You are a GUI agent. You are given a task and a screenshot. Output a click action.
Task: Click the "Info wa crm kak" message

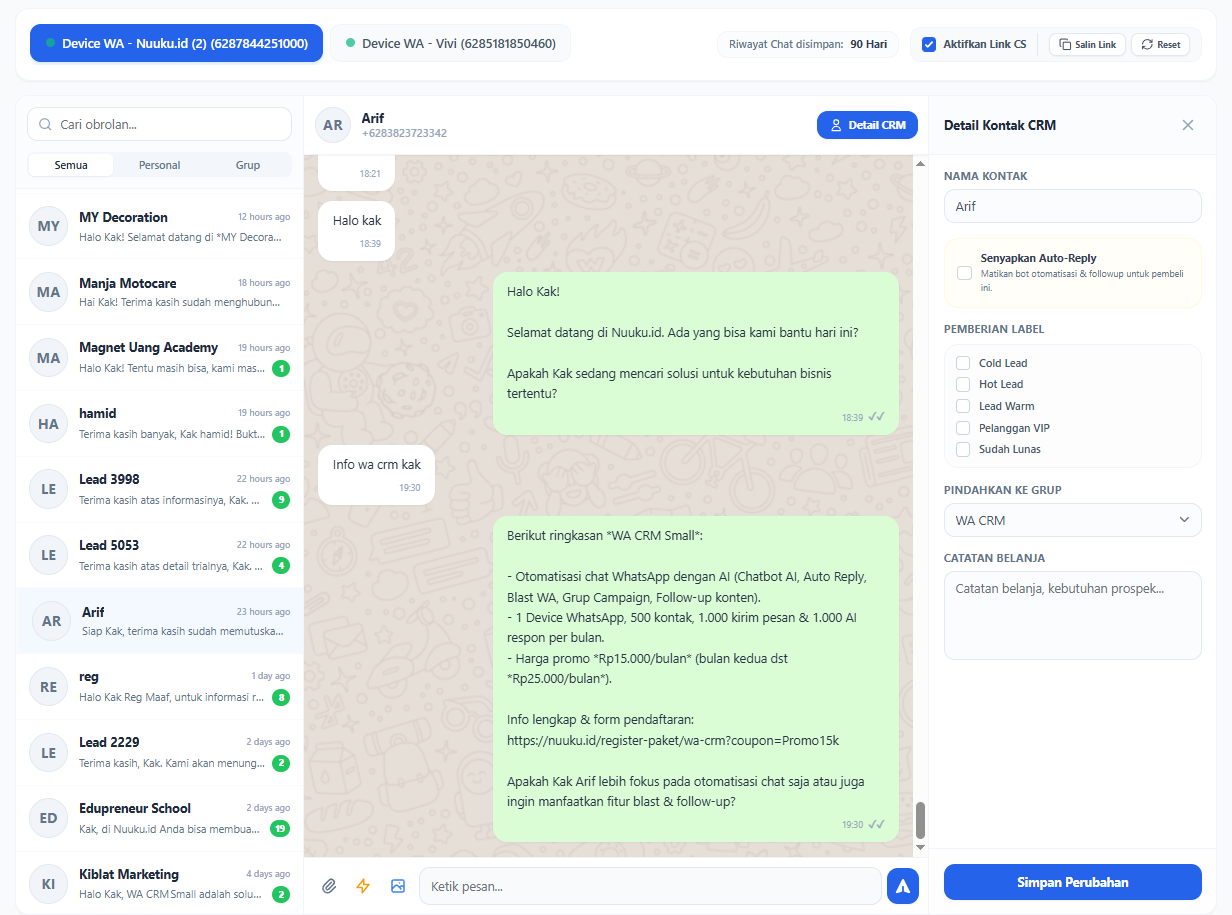[376, 475]
